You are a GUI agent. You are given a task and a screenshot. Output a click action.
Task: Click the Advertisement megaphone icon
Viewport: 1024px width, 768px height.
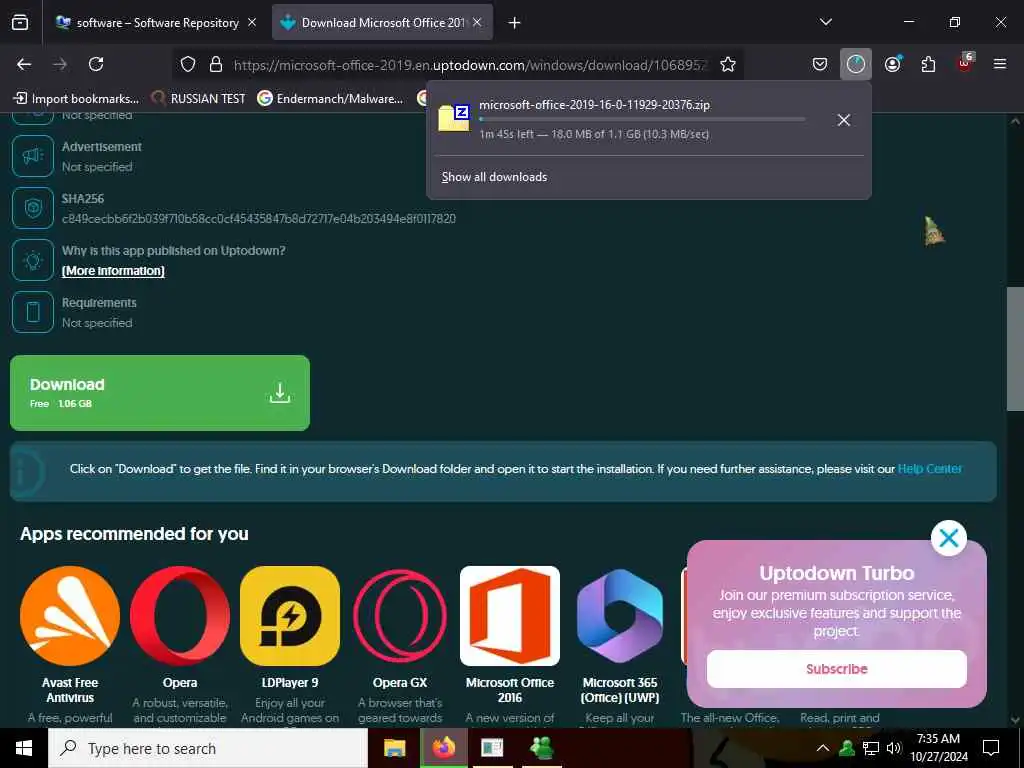click(x=33, y=156)
